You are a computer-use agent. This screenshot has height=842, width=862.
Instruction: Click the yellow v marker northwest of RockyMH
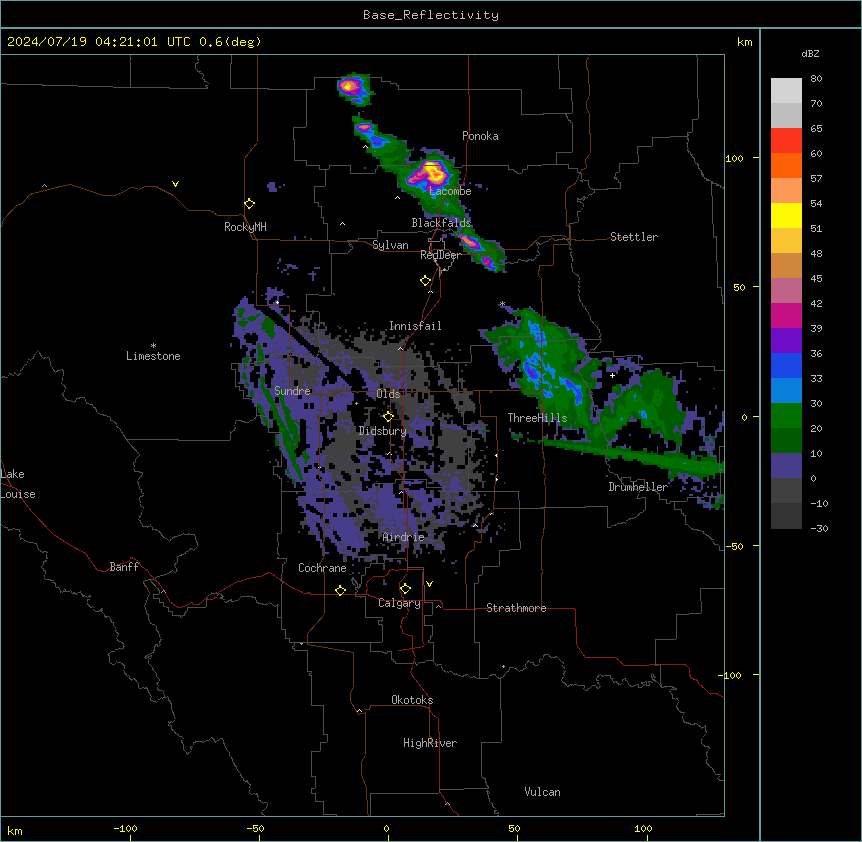coord(175,184)
